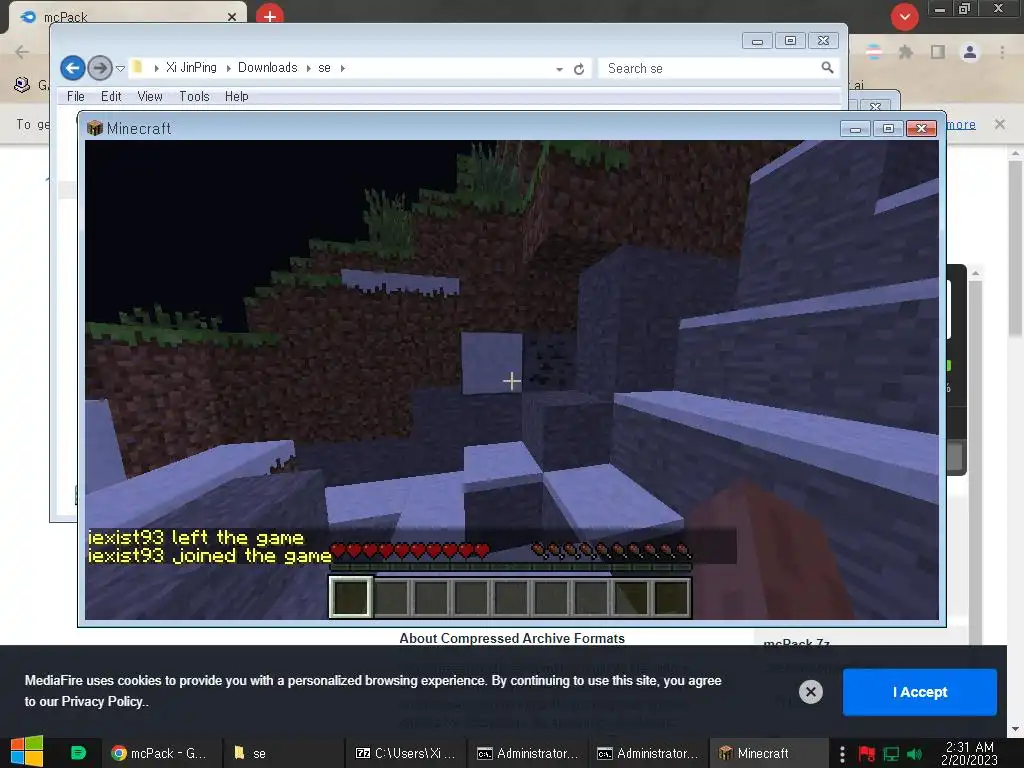Switch to the 7-Zip C:\Users\Xi taskbar item
The image size is (1024, 768).
tap(405, 753)
